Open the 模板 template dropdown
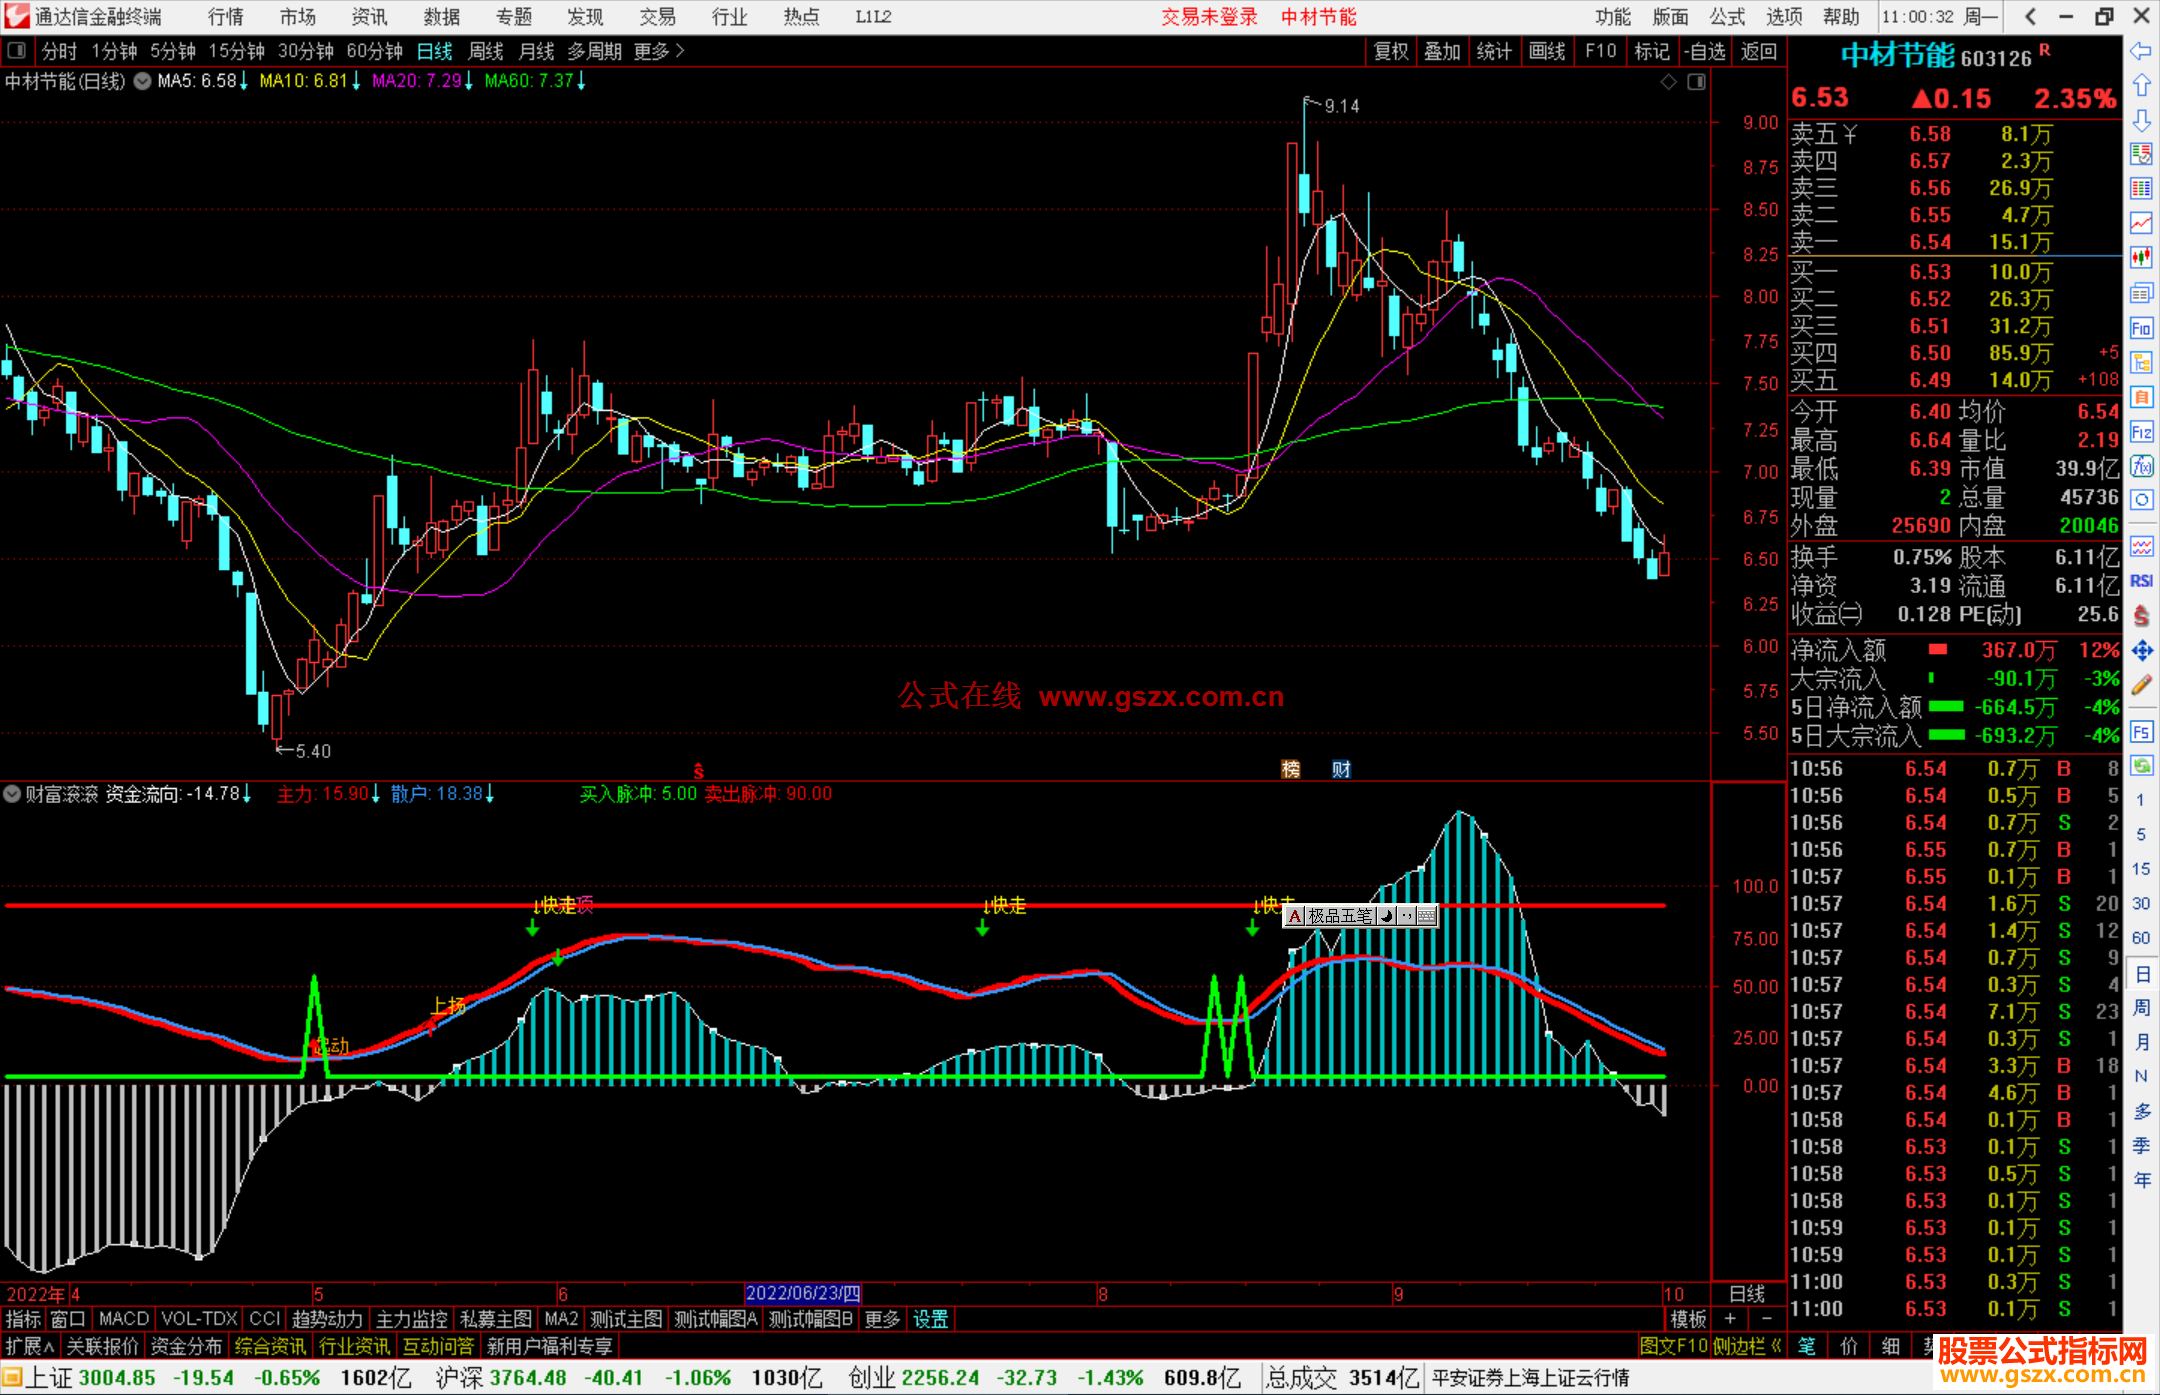 tap(1688, 1319)
